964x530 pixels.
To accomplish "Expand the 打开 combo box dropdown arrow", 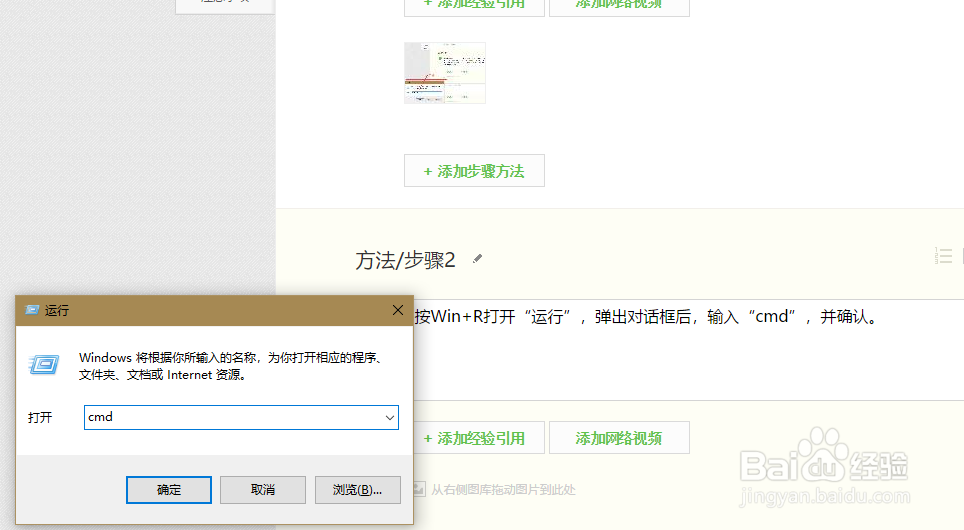I will point(389,417).
